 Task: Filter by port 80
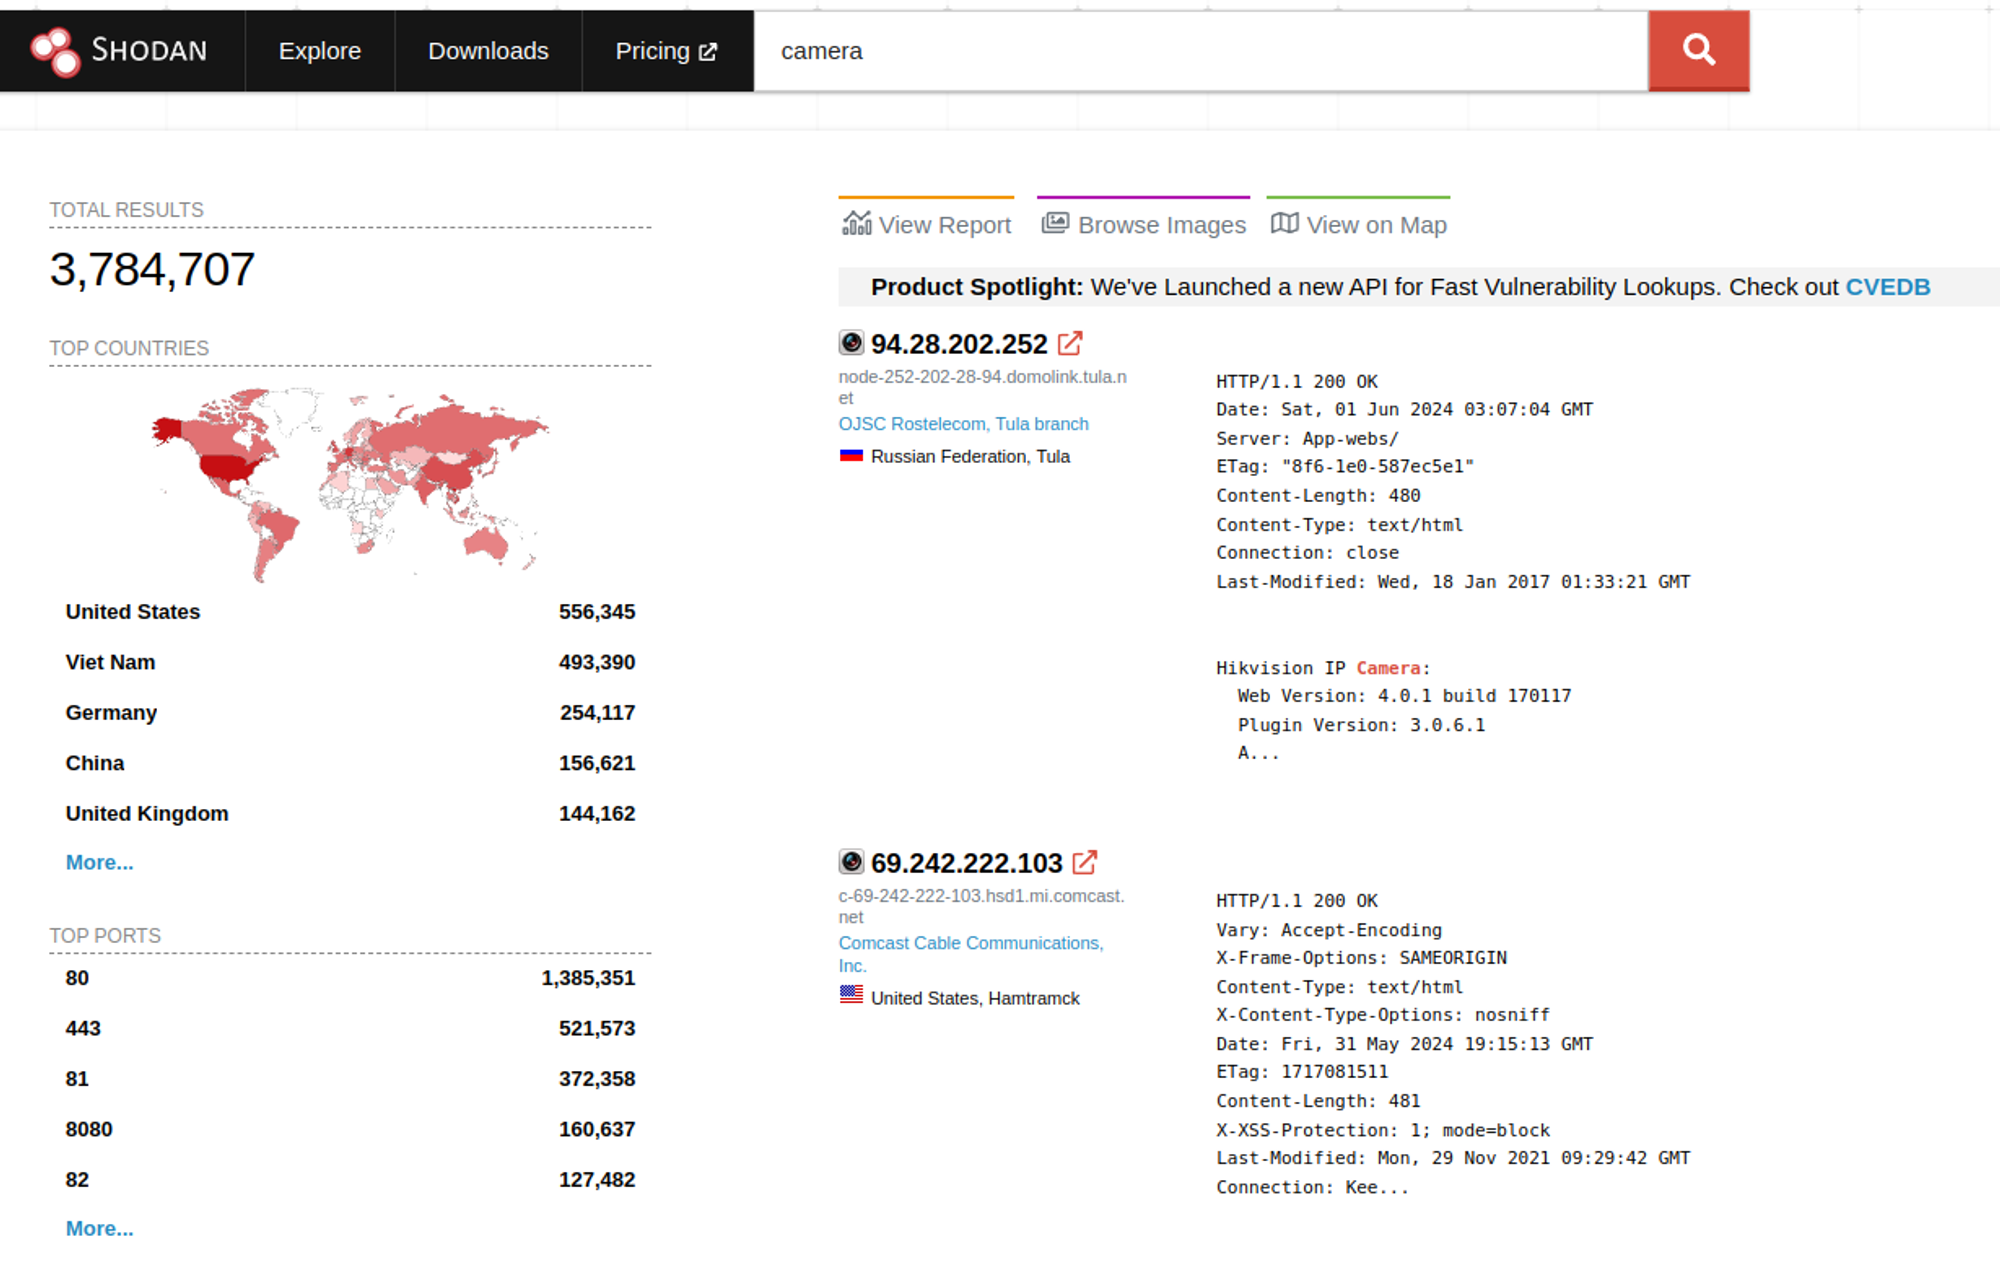tap(350, 978)
